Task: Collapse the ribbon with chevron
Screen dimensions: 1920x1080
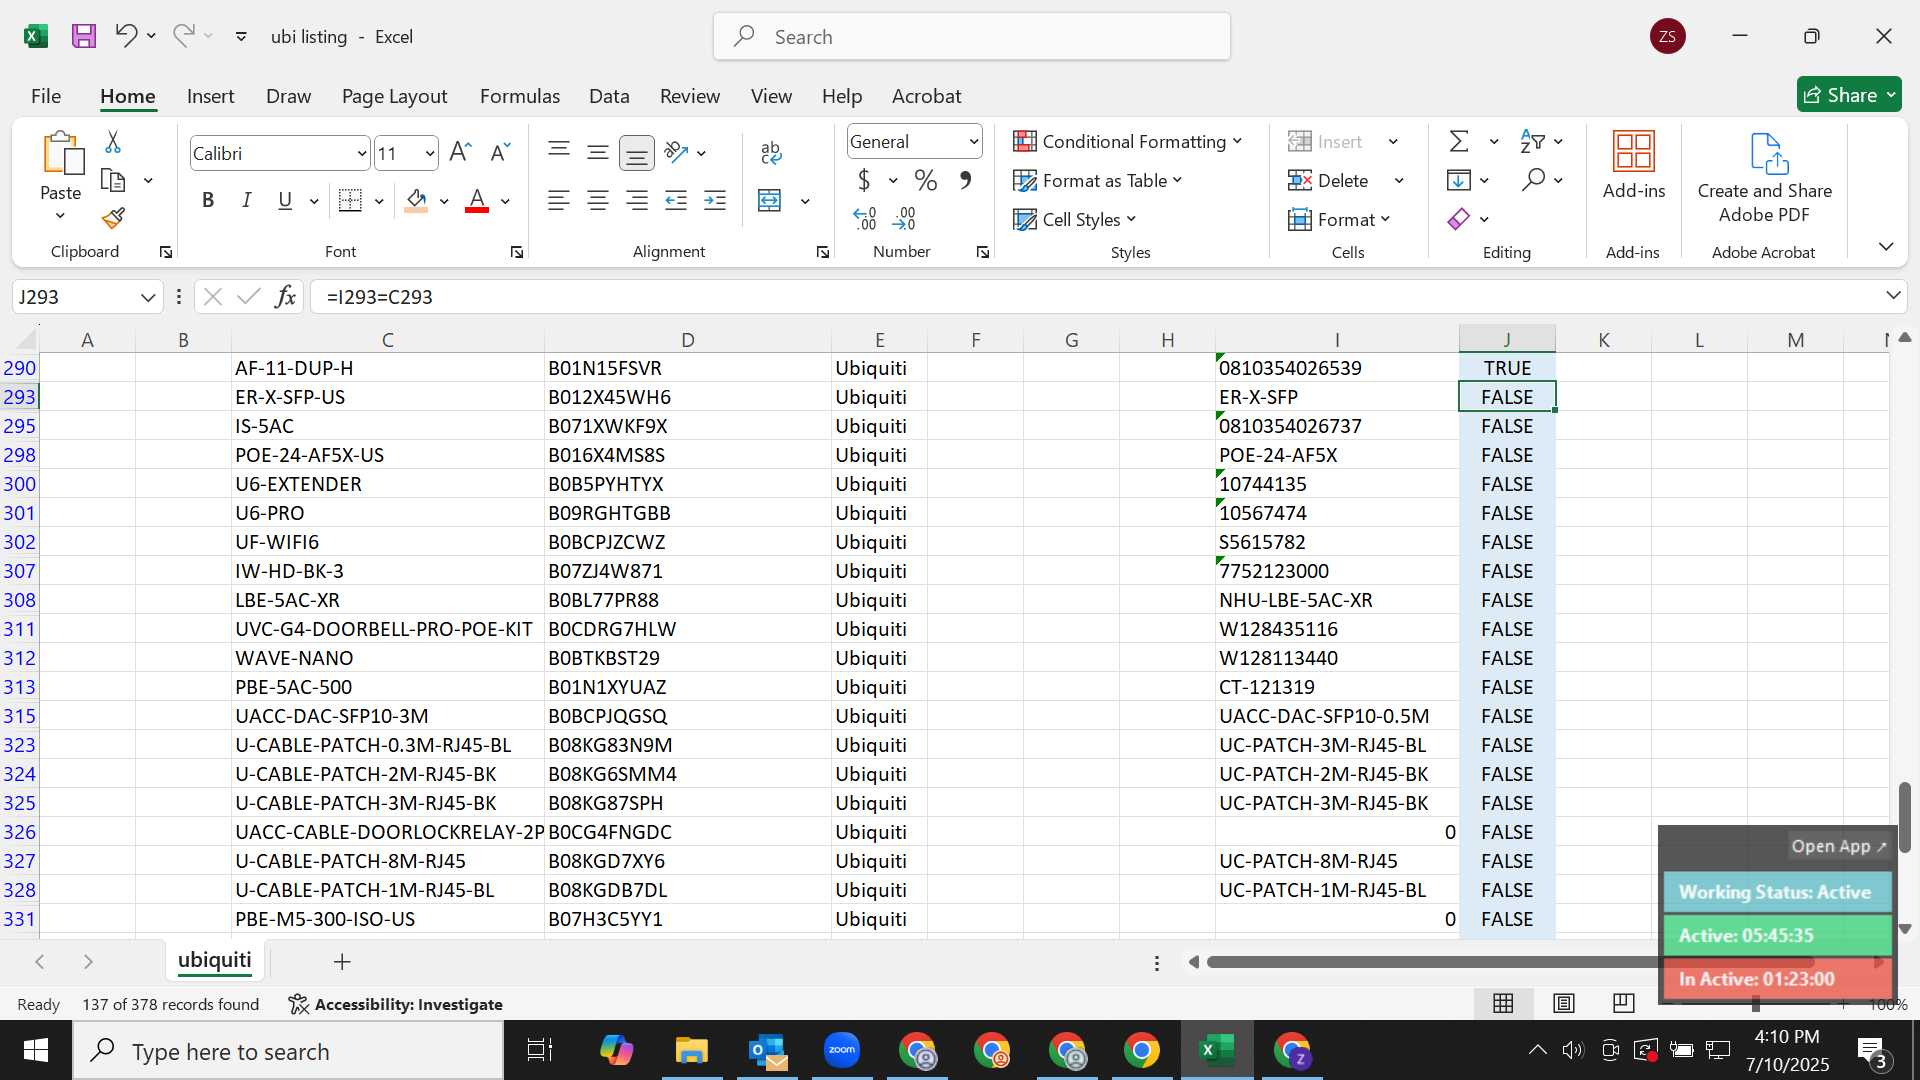Action: [x=1886, y=246]
